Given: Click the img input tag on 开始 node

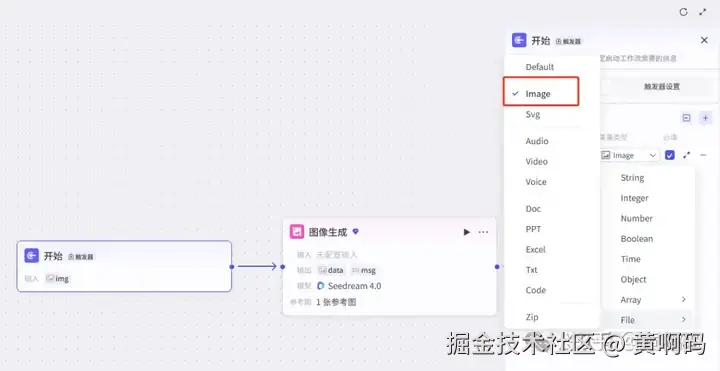Looking at the screenshot, I should click(x=57, y=278).
